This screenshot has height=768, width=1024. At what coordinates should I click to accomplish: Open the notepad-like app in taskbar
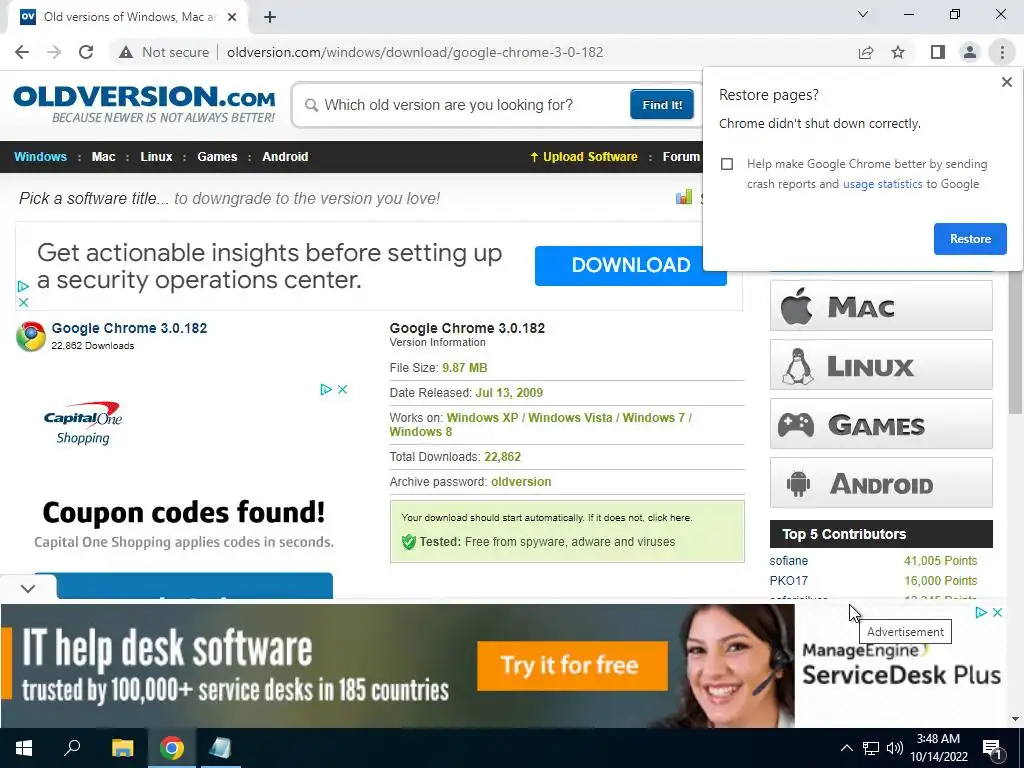[x=220, y=748]
